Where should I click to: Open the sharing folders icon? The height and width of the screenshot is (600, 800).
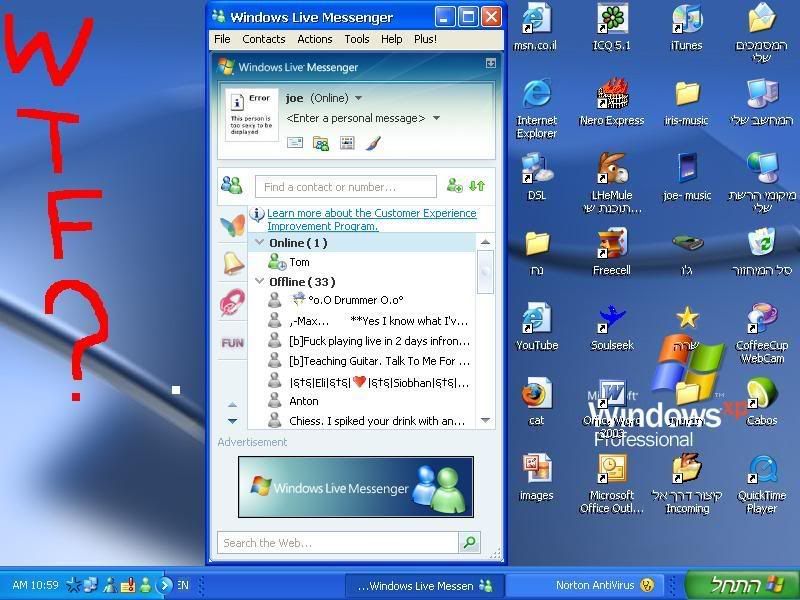(321, 143)
